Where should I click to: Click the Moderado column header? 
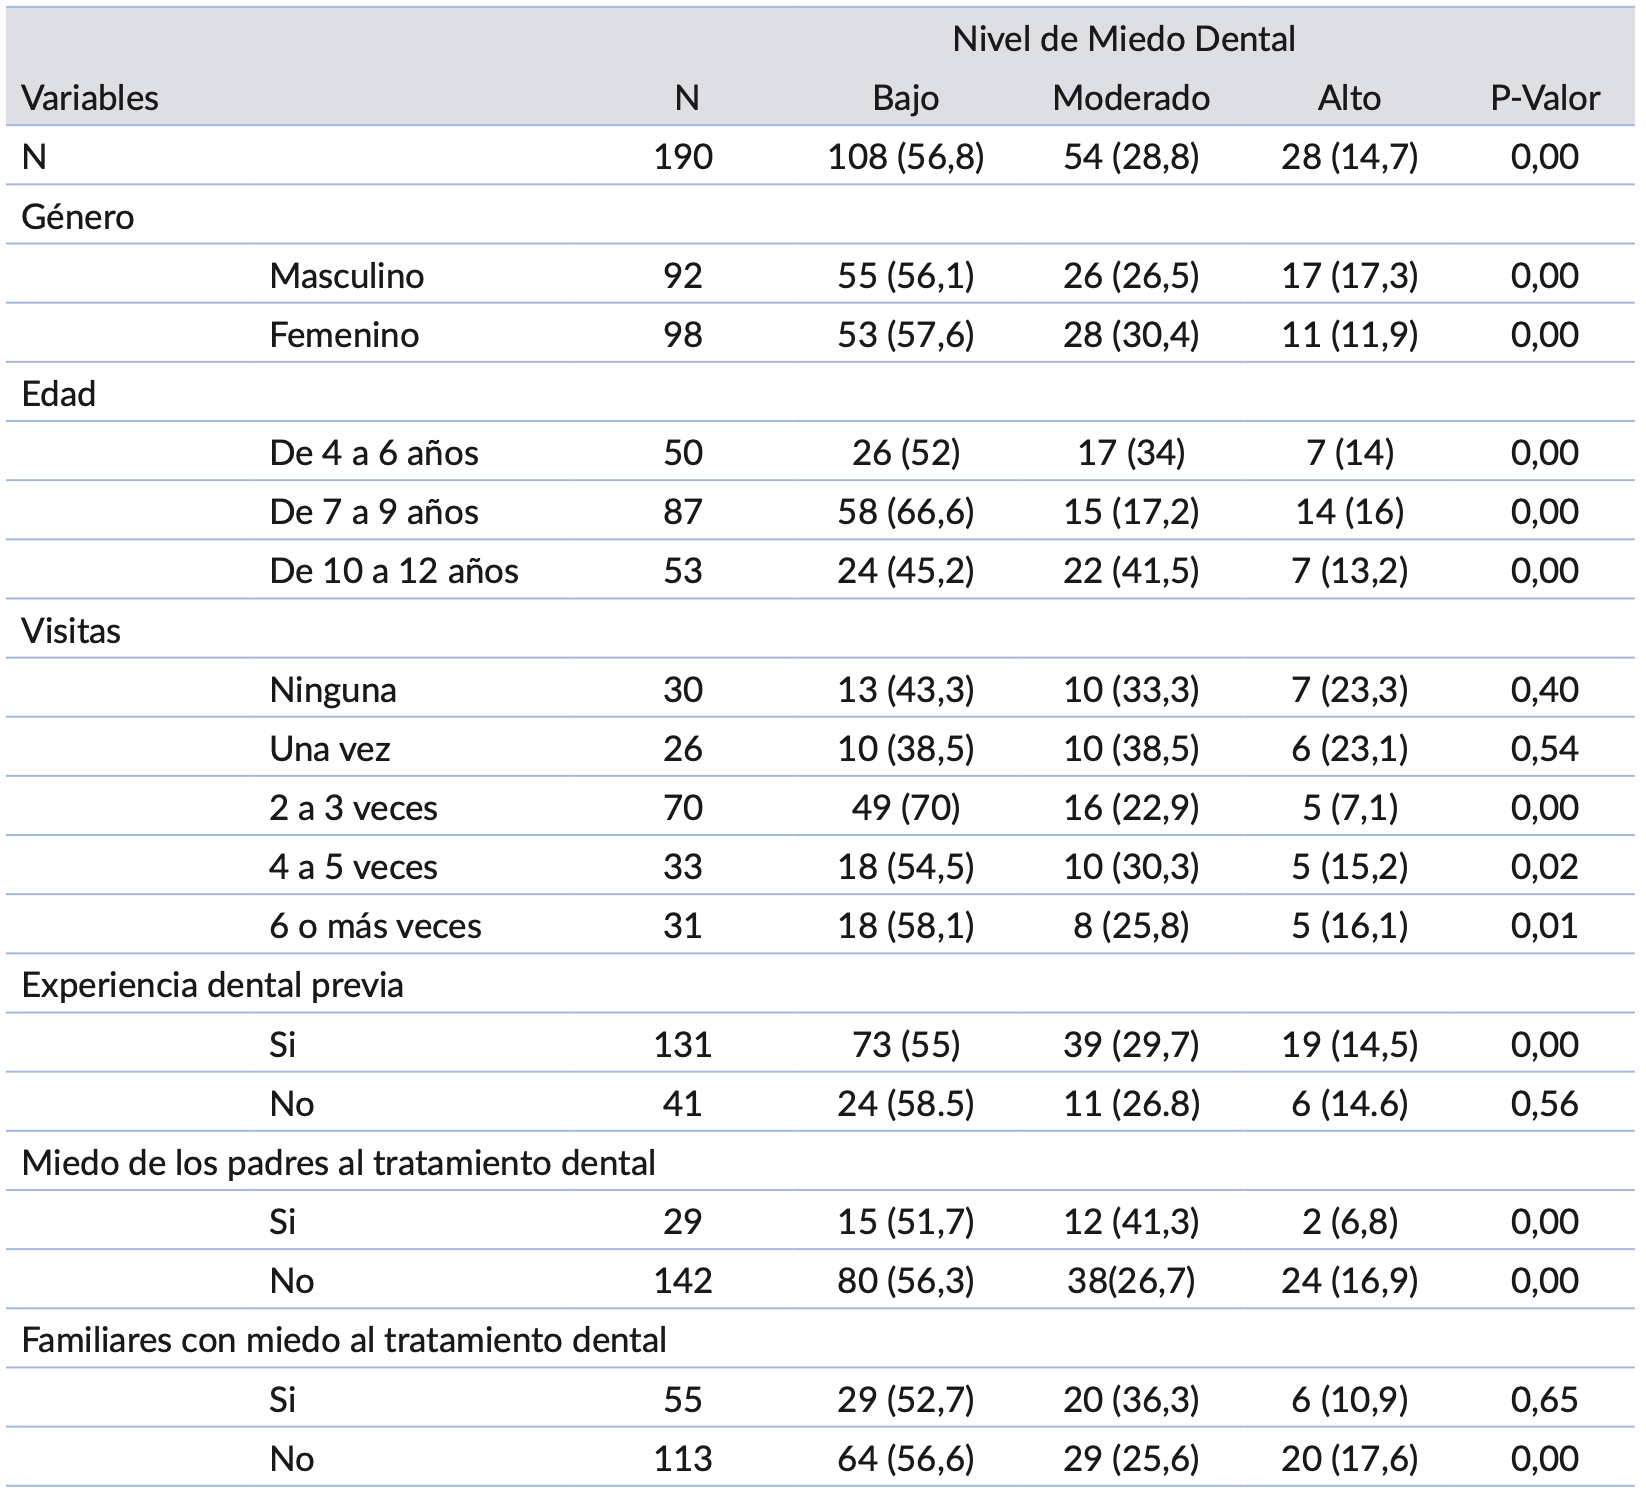(x=1131, y=98)
